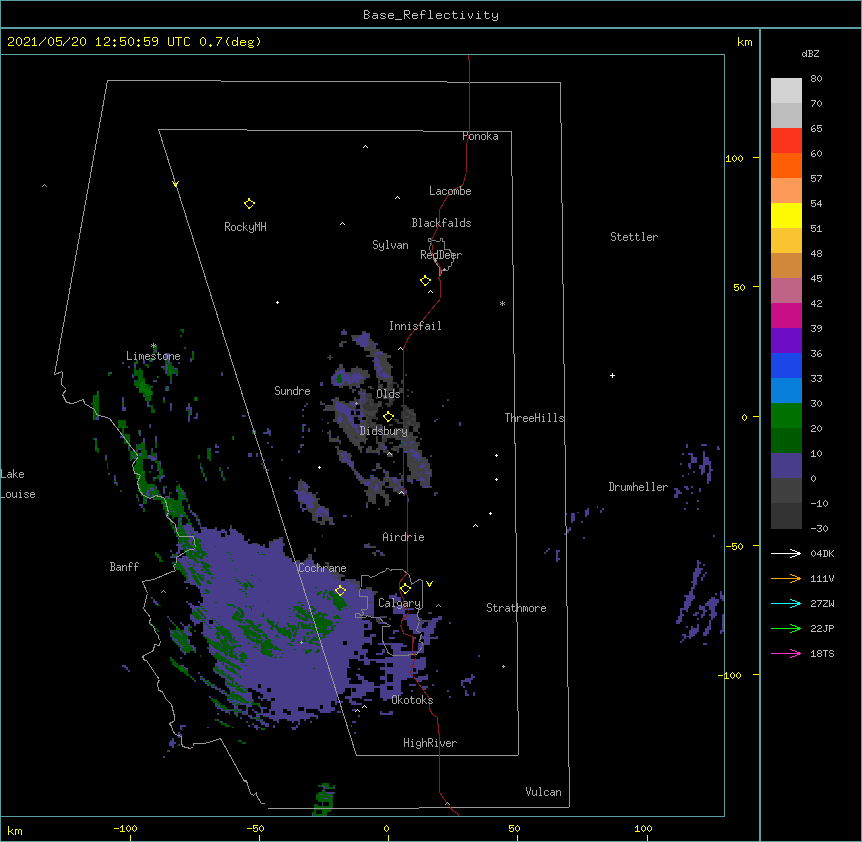Click the green echo patch below map bottom edge
The width and height of the screenshot is (862, 842).
pos(324,799)
